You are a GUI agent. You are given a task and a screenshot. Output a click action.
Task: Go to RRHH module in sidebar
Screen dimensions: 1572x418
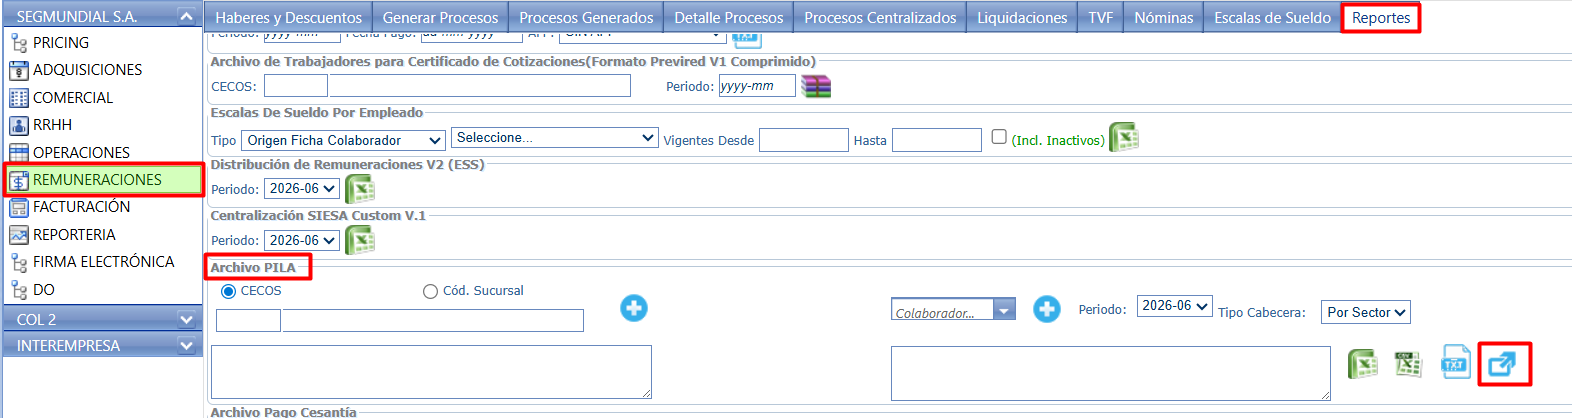click(52, 125)
